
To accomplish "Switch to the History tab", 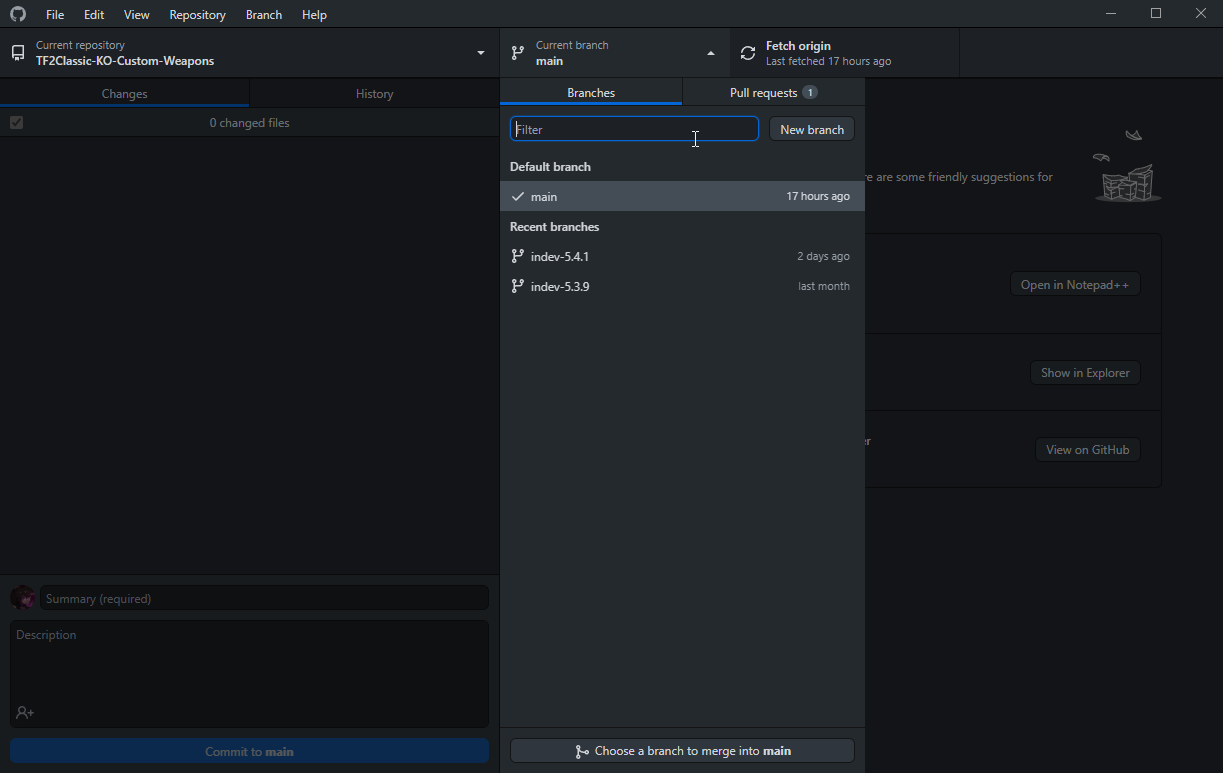I will pos(375,93).
